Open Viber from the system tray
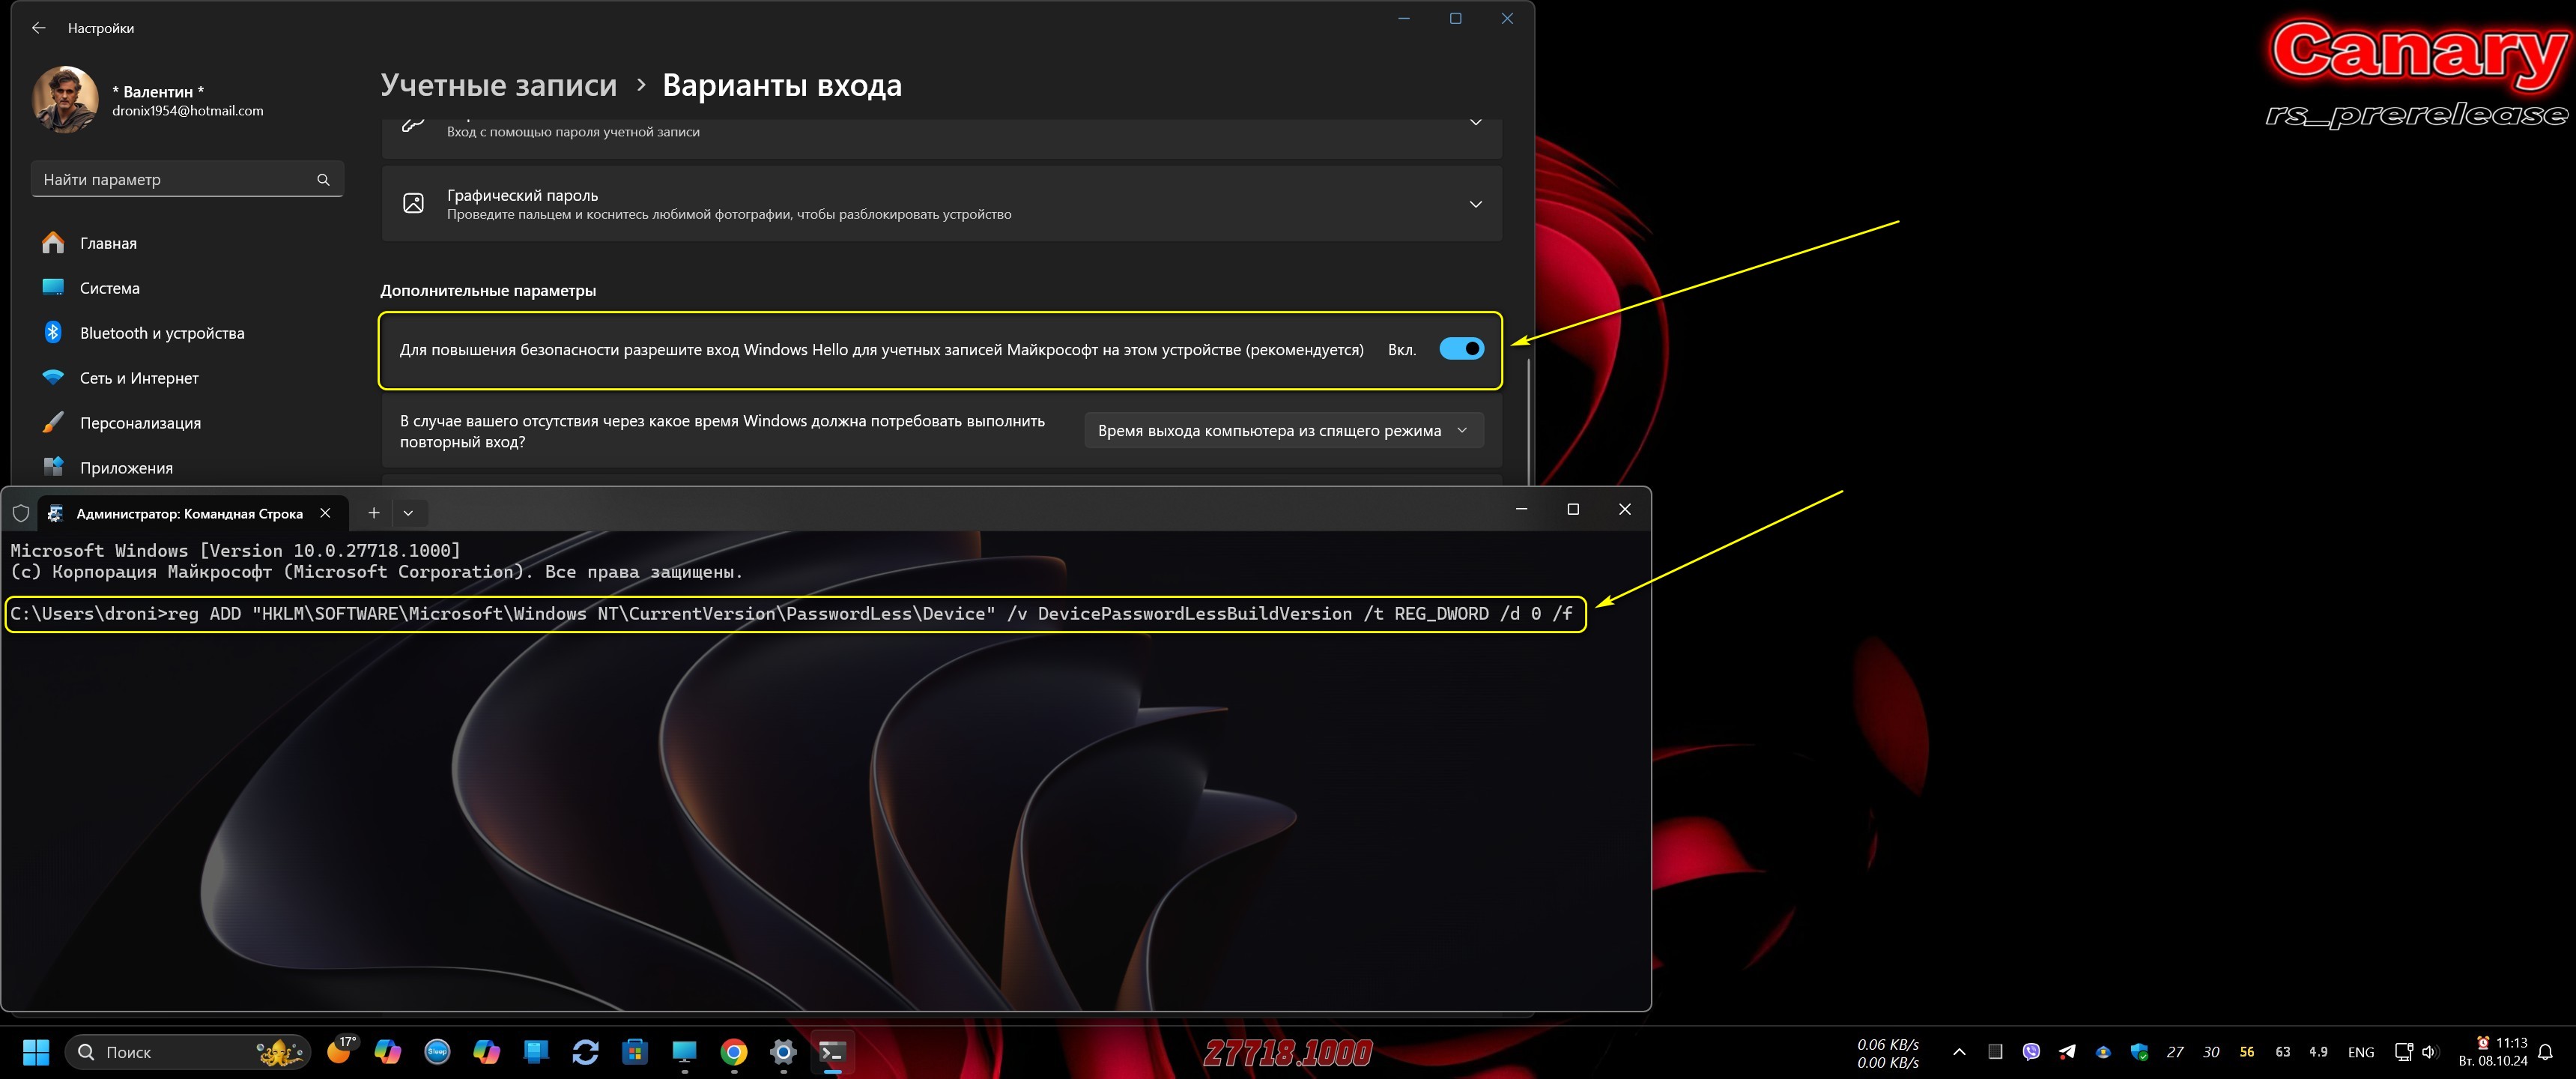2576x1079 pixels. coord(2030,1052)
